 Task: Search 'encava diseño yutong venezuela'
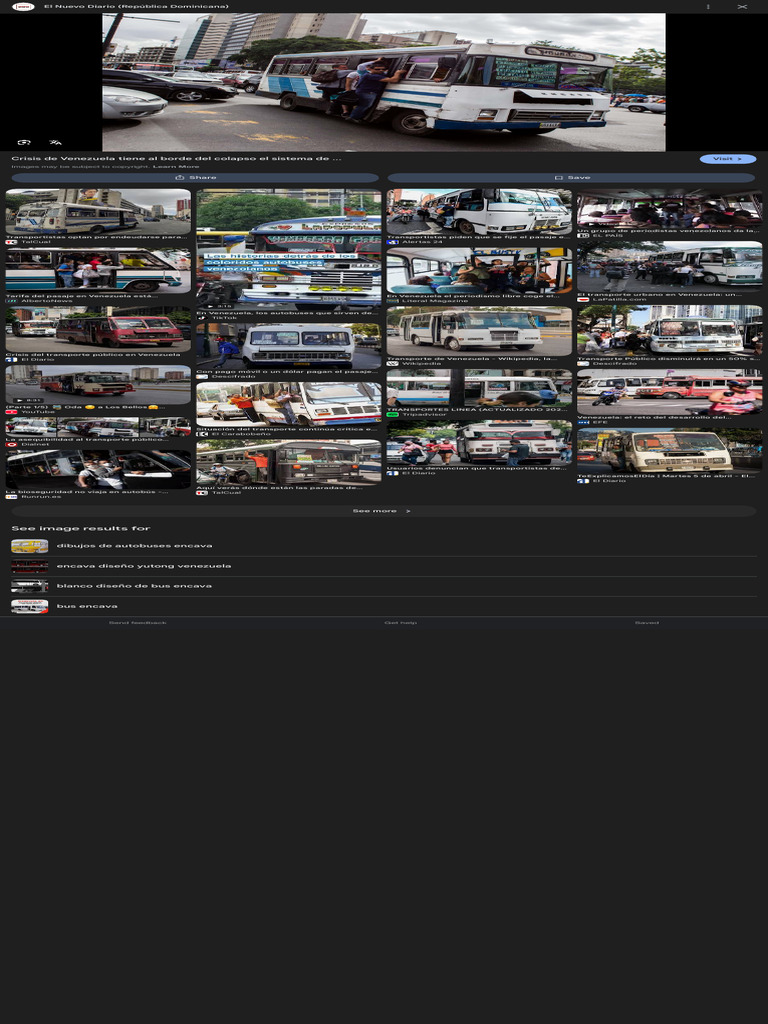pos(383,566)
